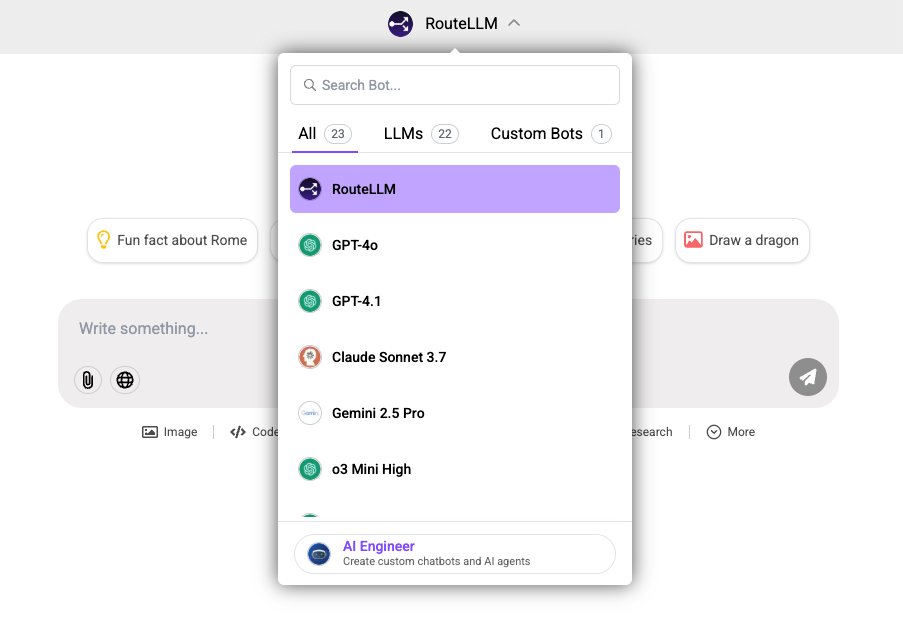Screen dimensions: 903x620
Task: Click the o3 Mini High icon
Action: 310,469
